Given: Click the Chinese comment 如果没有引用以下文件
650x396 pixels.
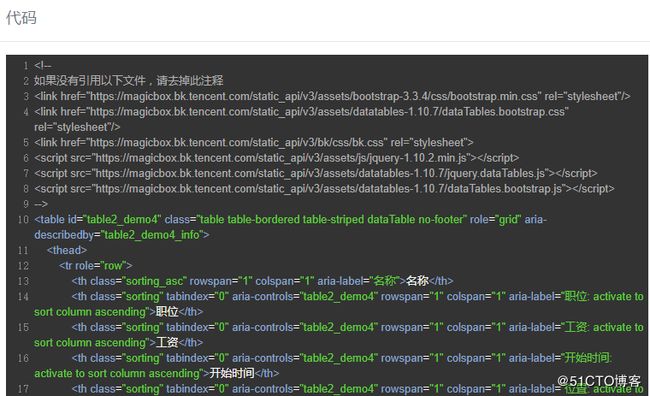Looking at the screenshot, I should (129, 80).
